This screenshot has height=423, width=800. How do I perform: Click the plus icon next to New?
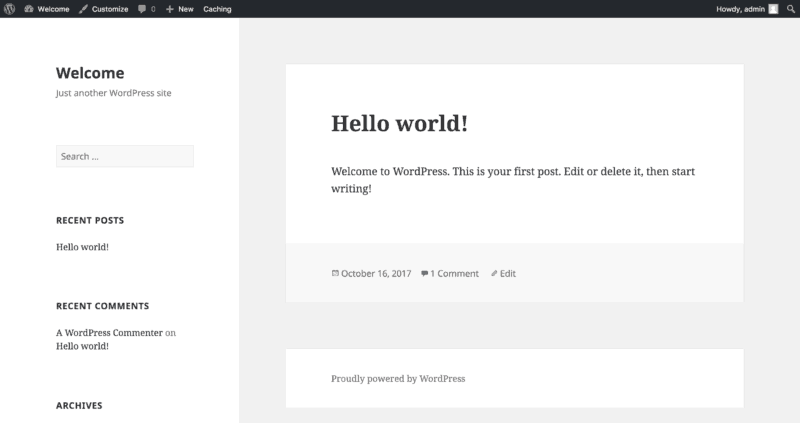pyautogui.click(x=170, y=9)
